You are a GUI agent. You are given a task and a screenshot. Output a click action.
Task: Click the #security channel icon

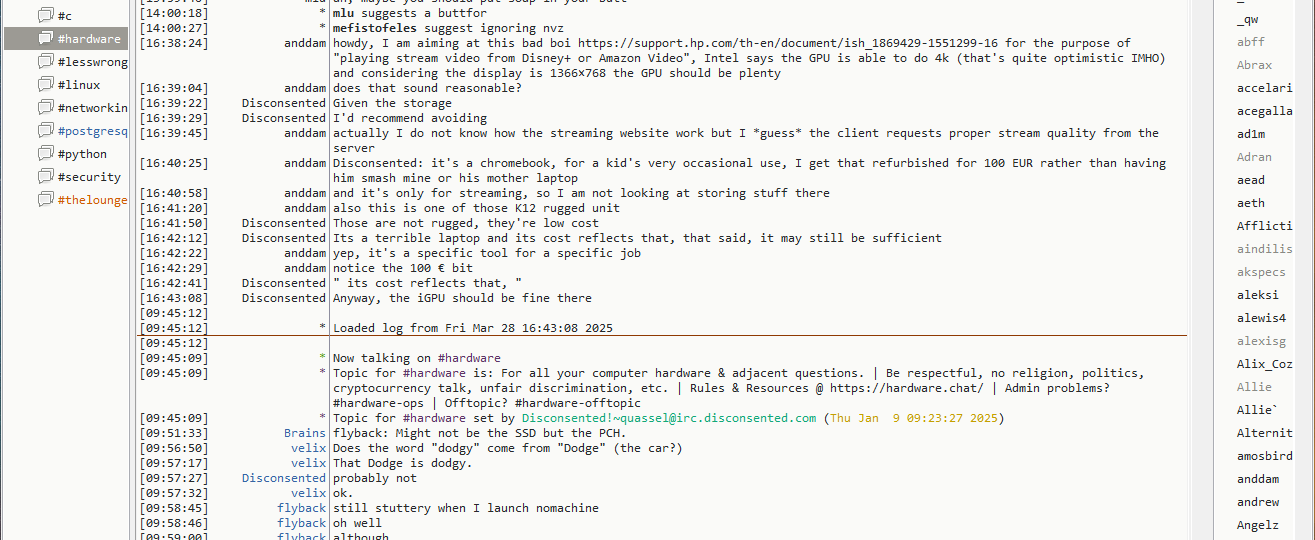(45, 176)
